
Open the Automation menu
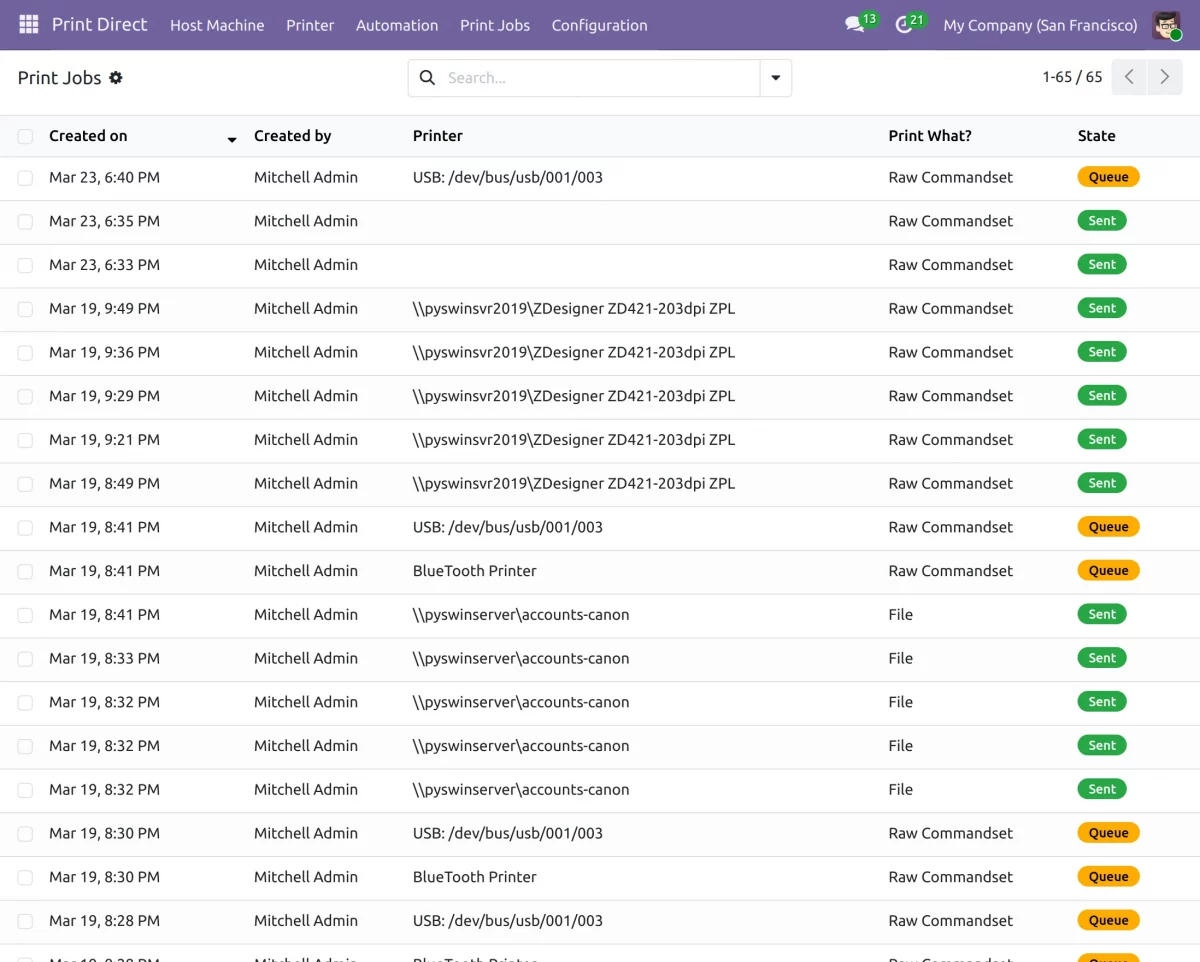397,25
